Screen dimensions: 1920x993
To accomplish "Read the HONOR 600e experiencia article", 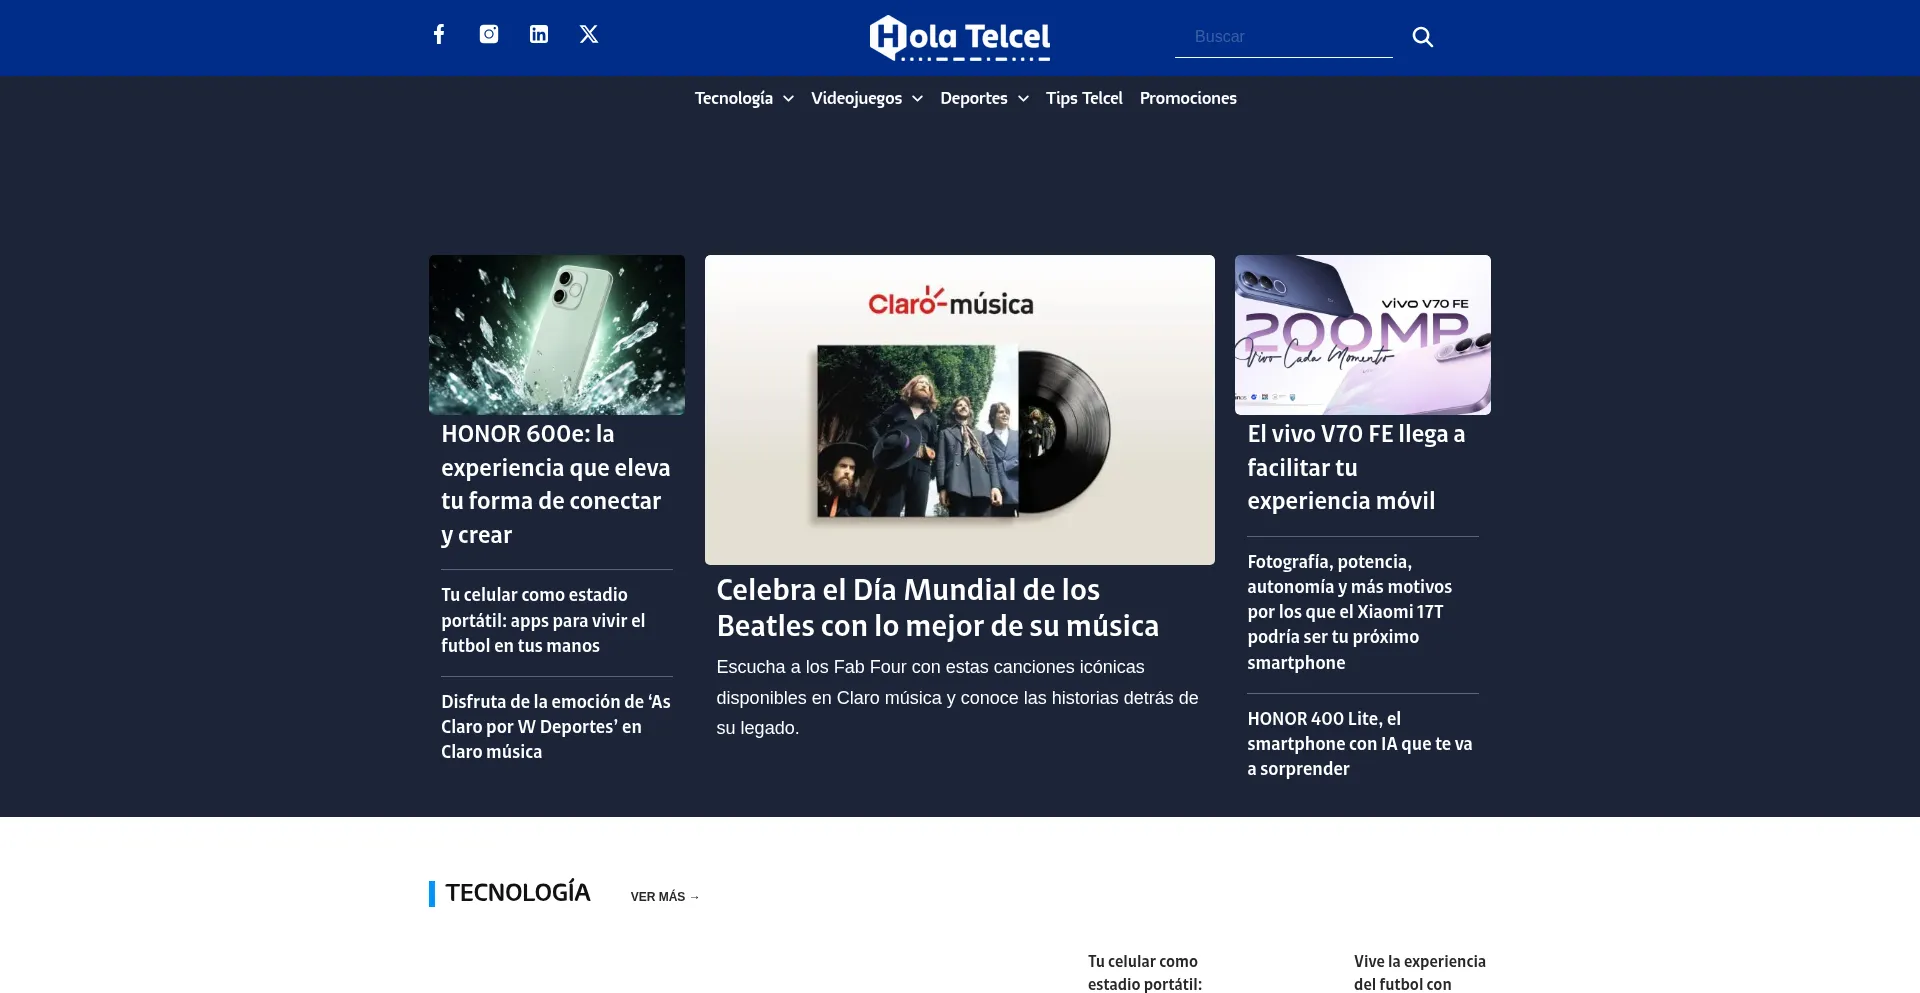I will point(556,484).
